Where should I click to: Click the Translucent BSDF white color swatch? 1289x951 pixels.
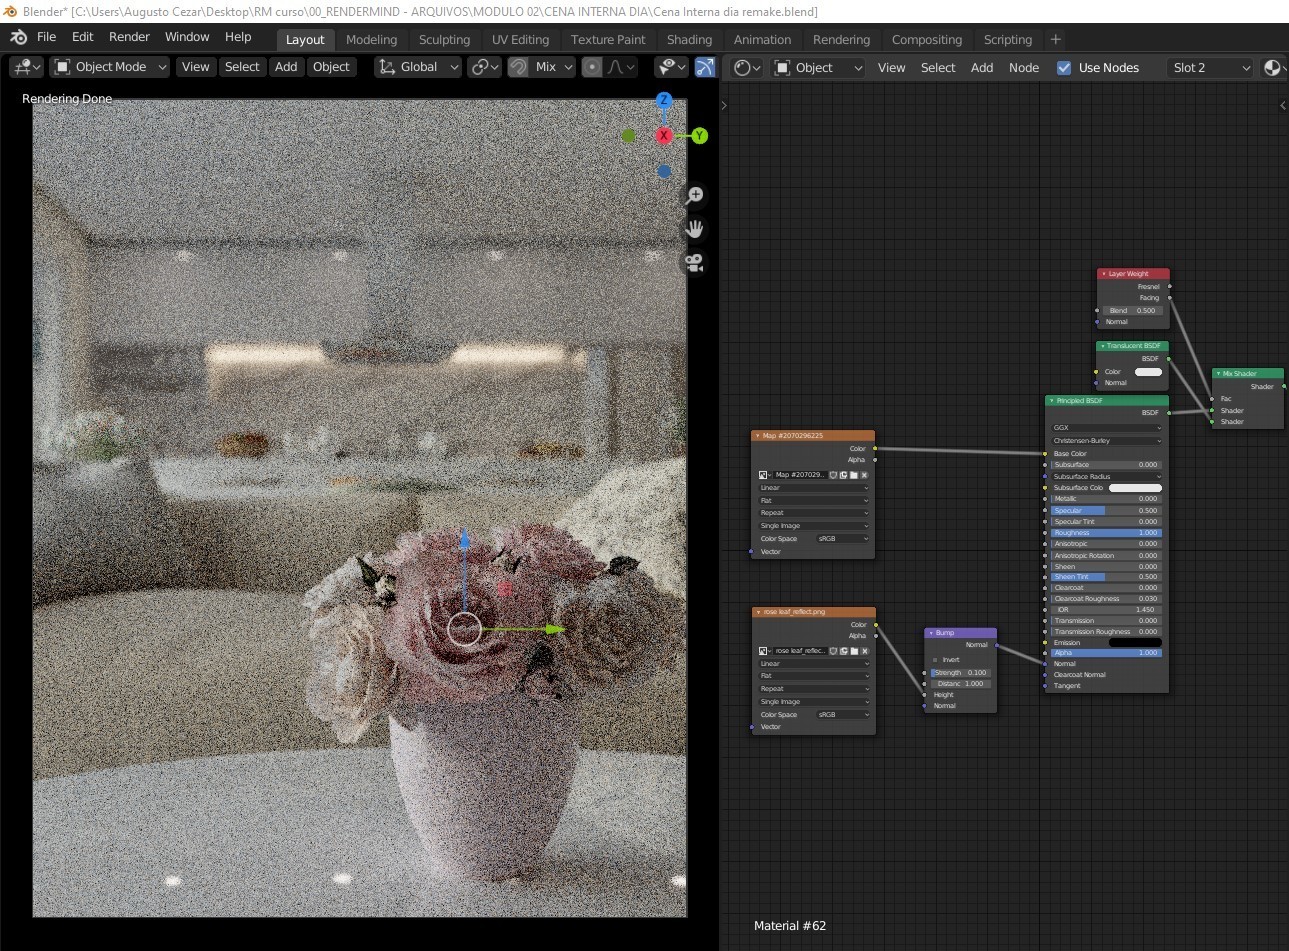(x=1148, y=372)
